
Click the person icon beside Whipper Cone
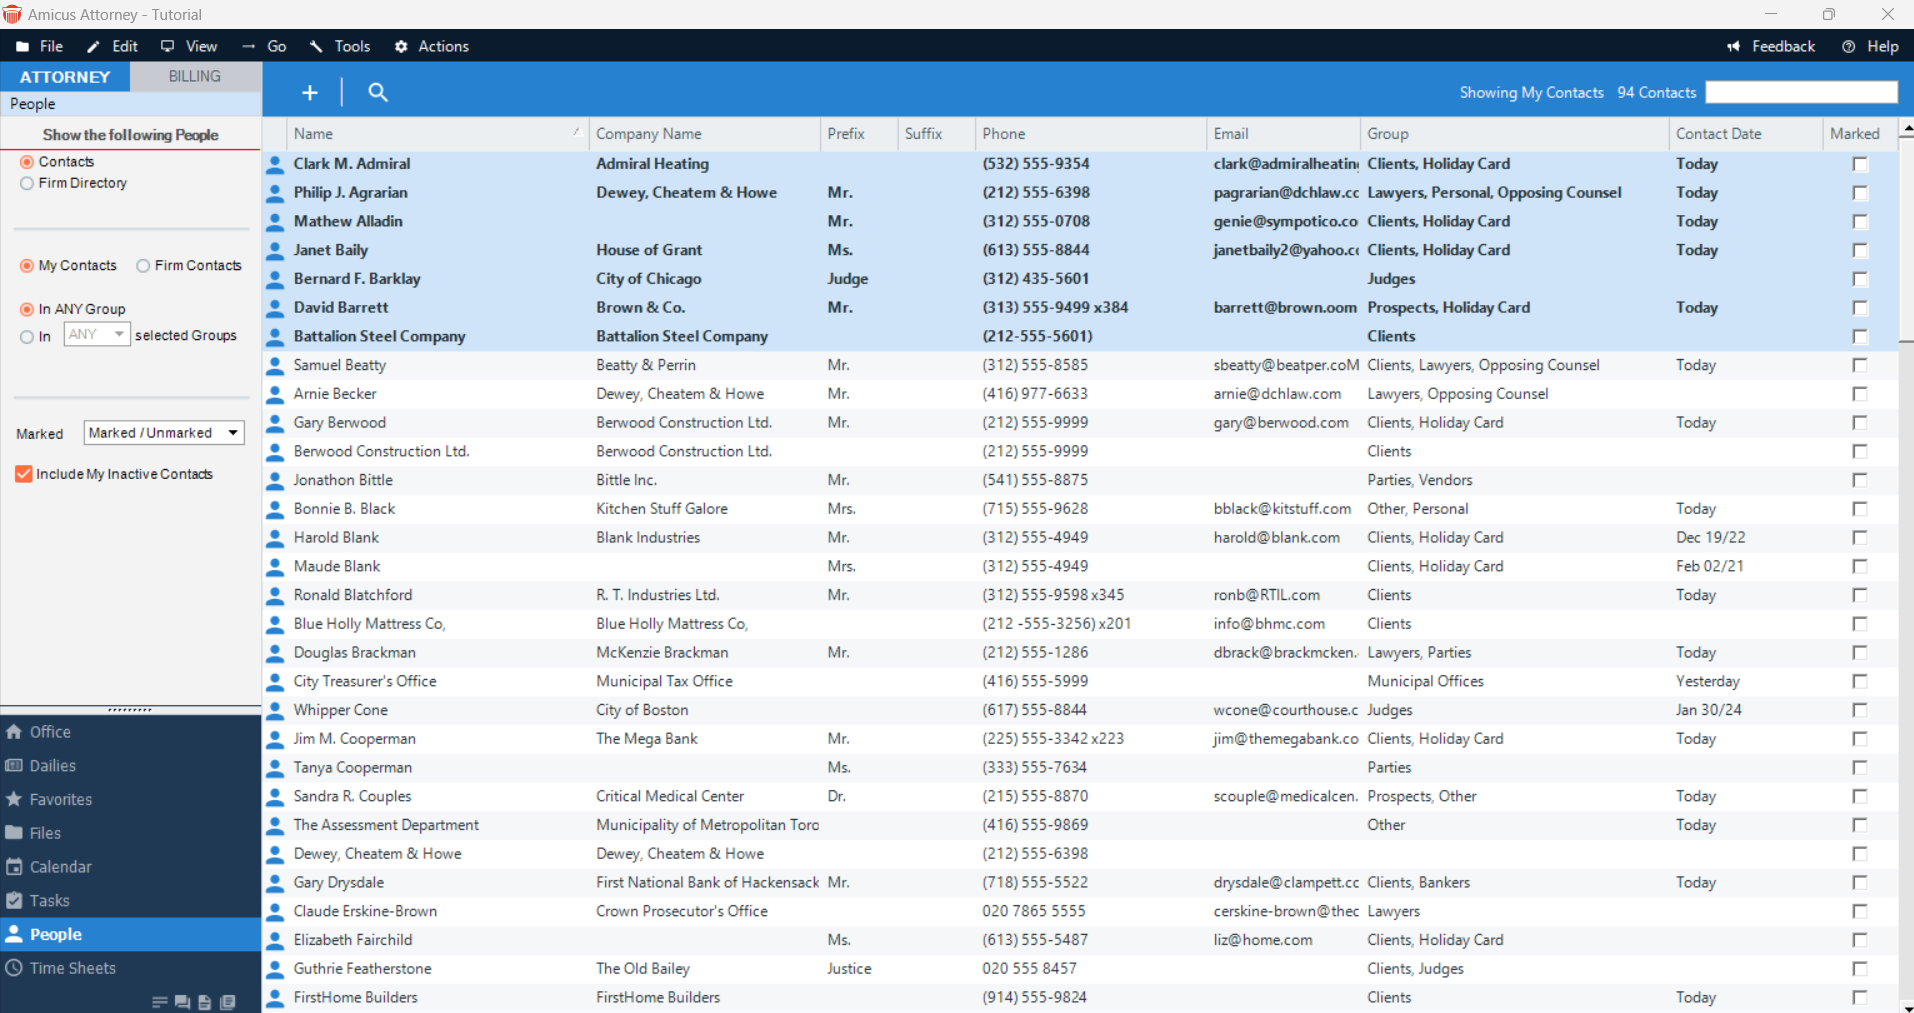click(275, 711)
